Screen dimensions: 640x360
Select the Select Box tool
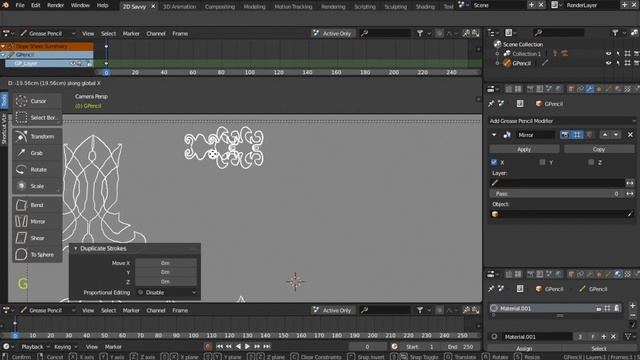pos(37,118)
